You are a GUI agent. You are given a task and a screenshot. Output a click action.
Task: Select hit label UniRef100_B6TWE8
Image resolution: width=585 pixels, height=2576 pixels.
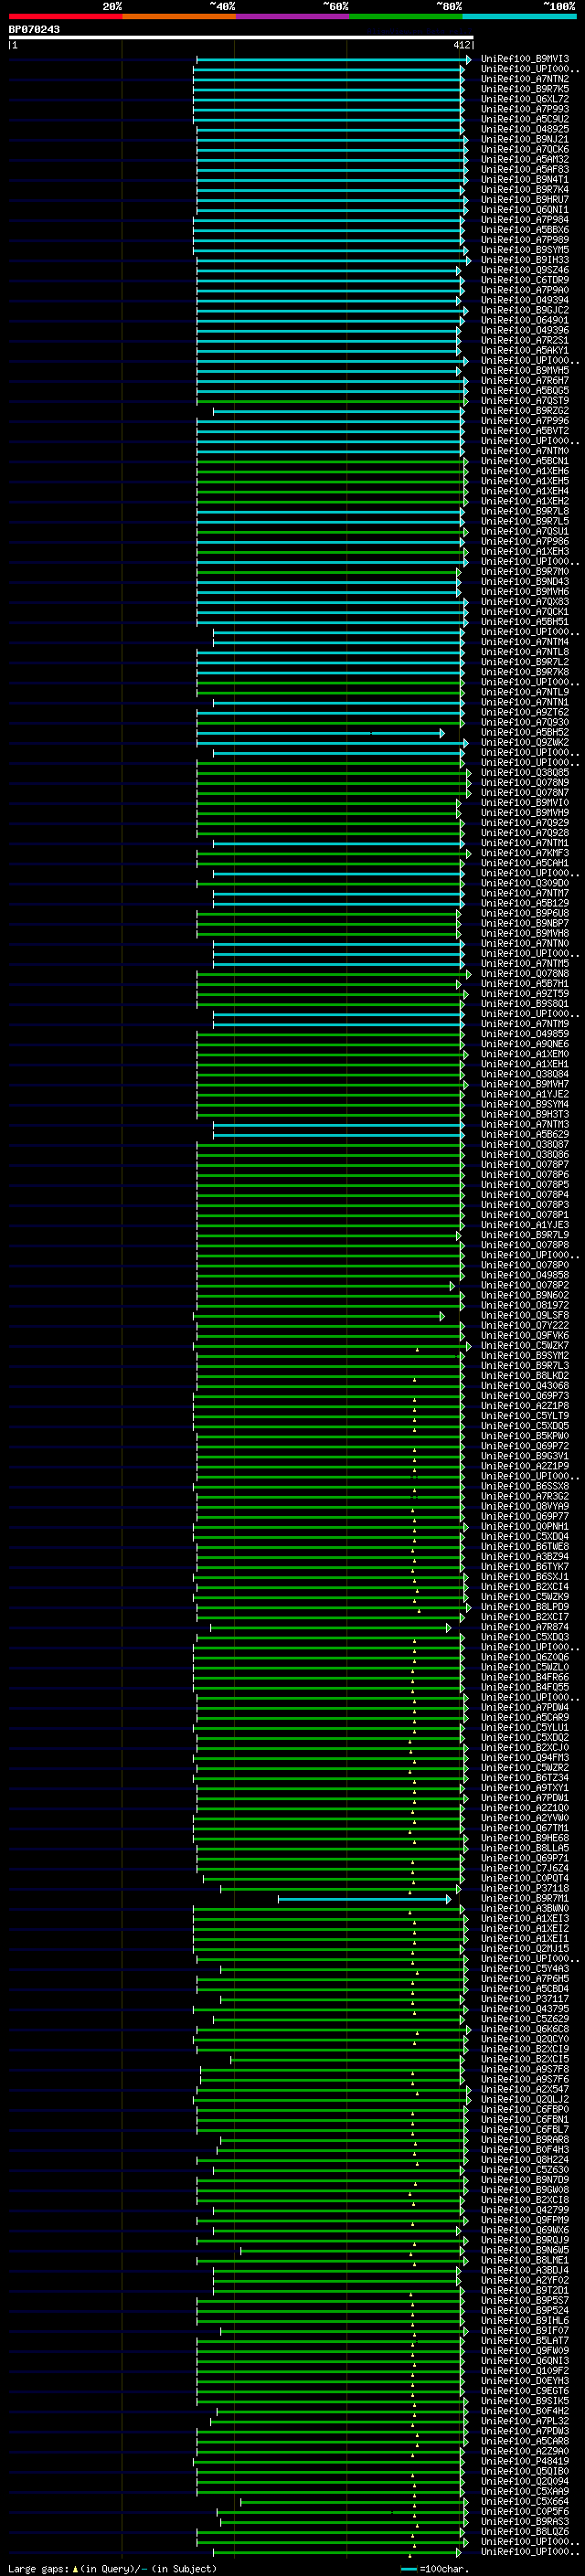point(525,1547)
